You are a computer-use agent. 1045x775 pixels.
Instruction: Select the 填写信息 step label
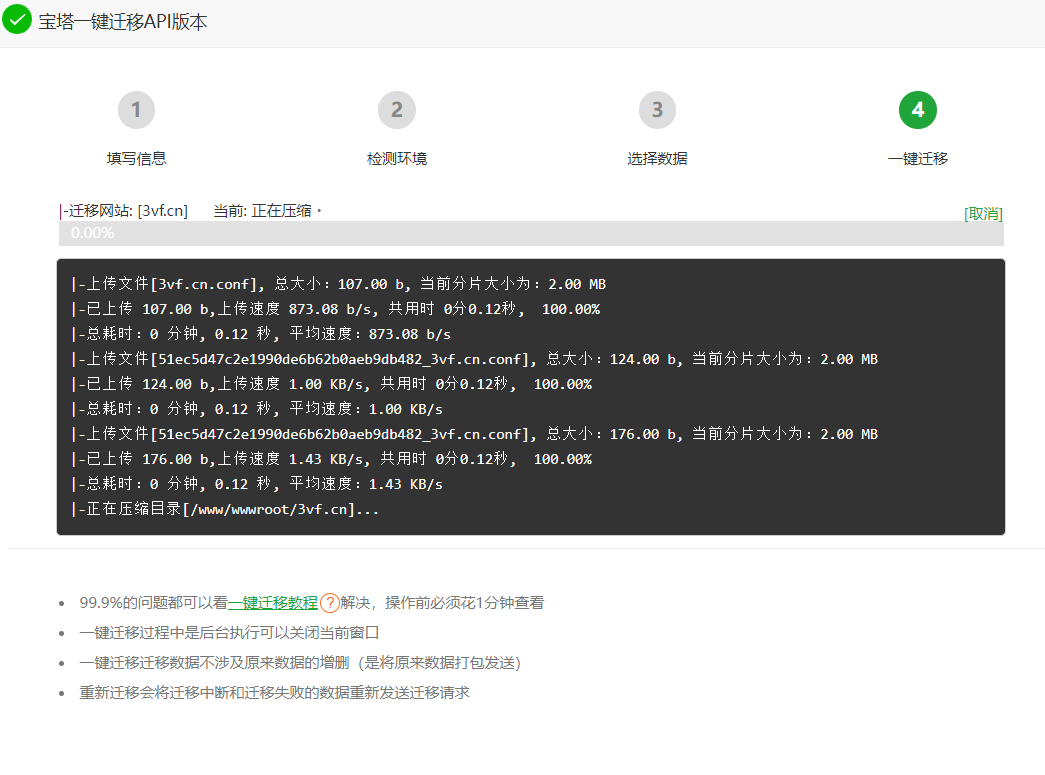click(x=136, y=158)
